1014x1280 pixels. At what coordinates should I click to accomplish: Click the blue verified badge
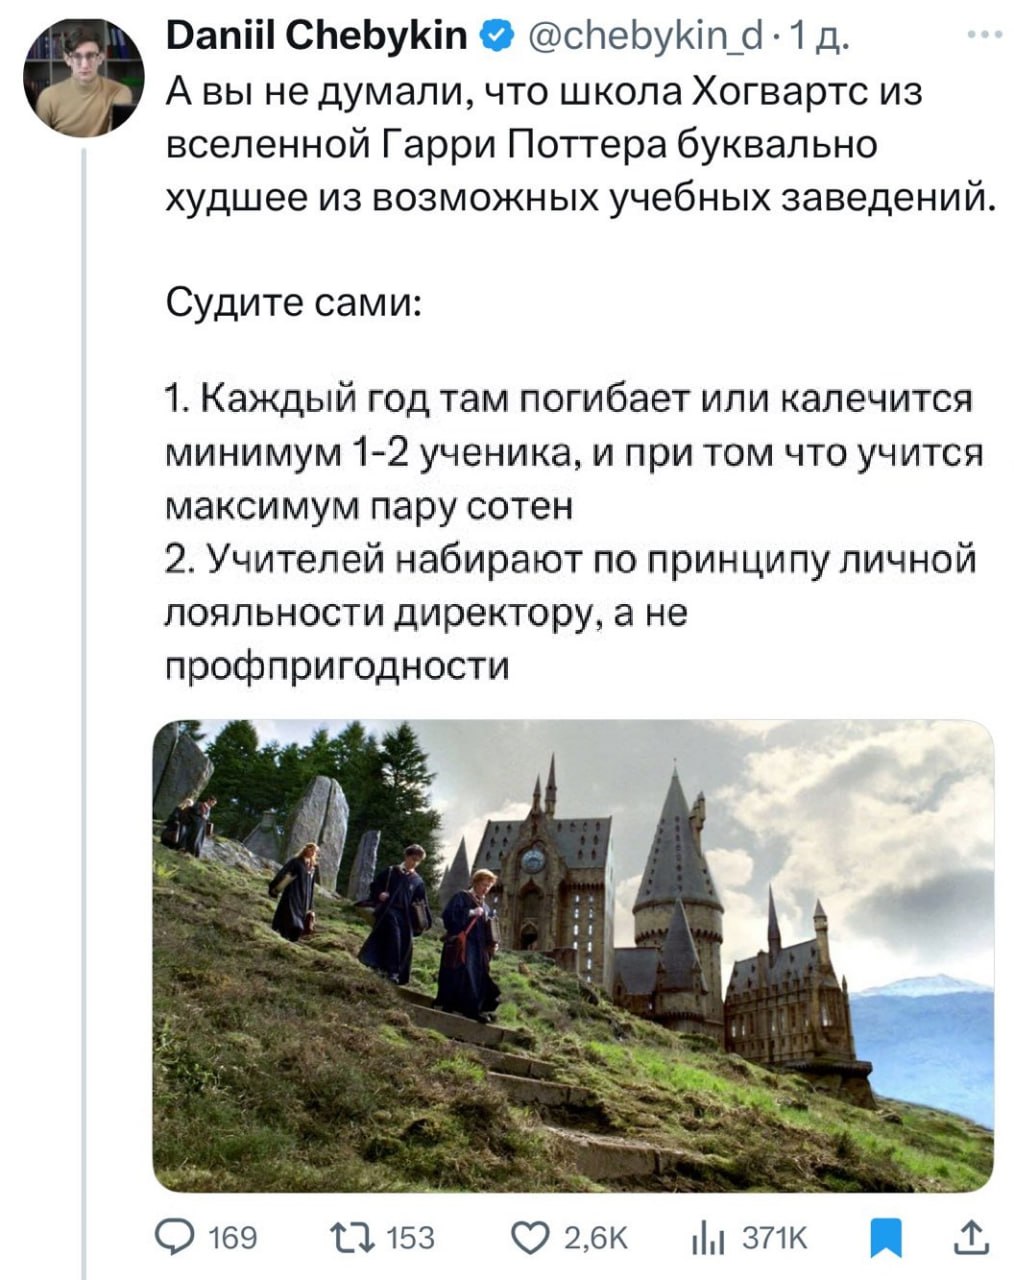coord(495,37)
